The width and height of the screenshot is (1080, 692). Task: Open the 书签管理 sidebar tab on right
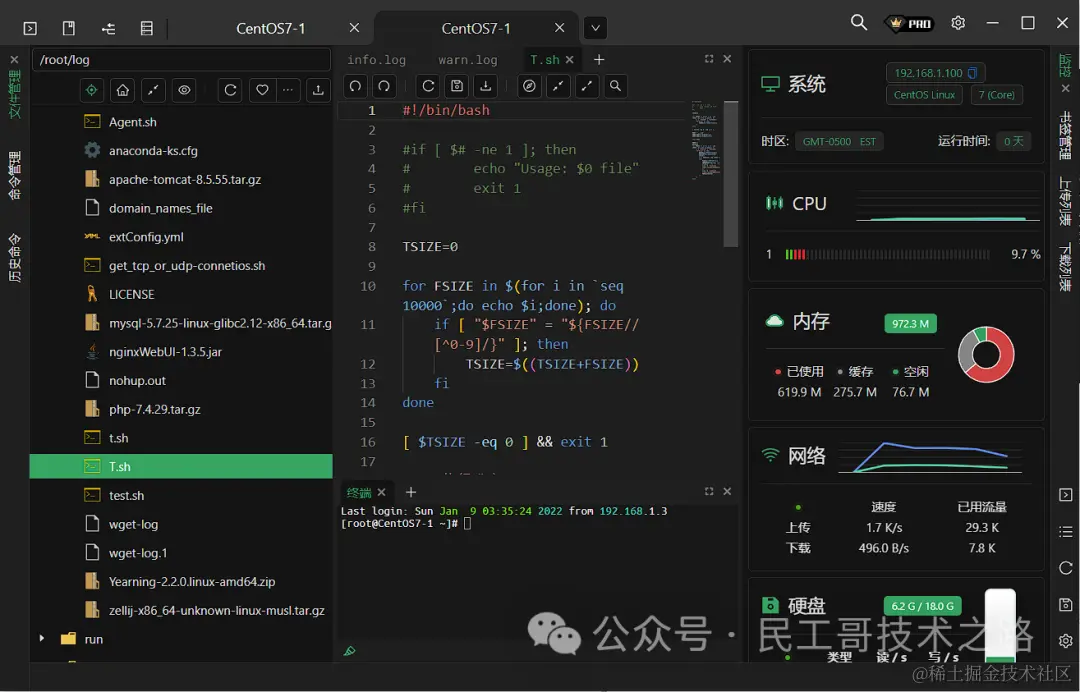[1065, 135]
